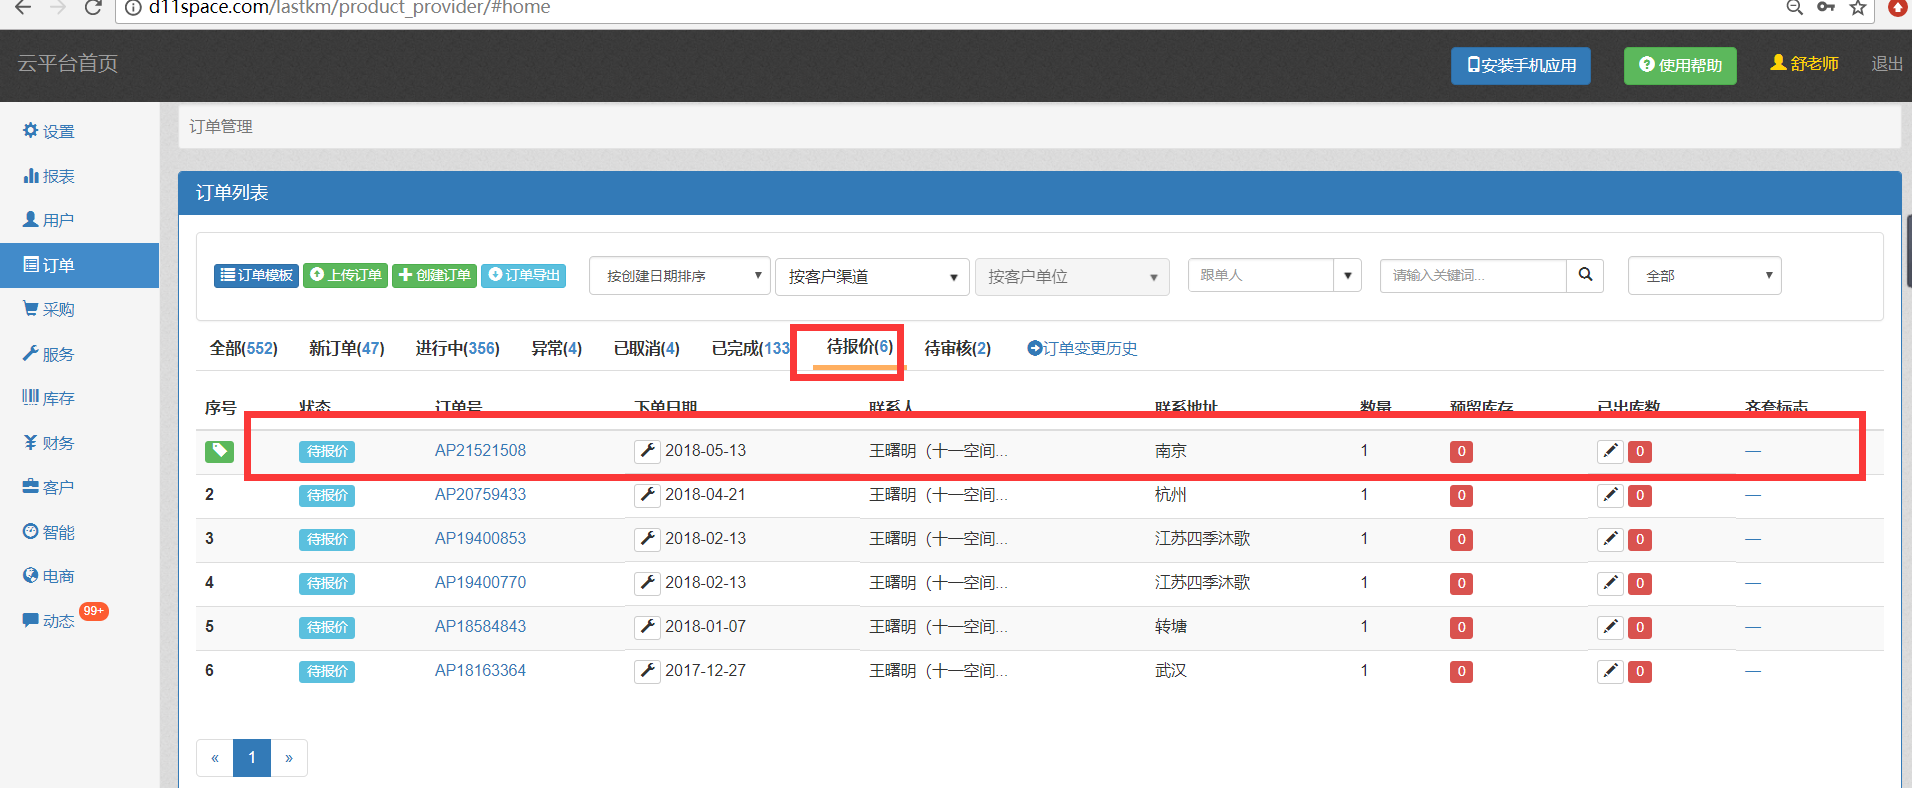Bookmark page with star icon
Screen dimensions: 1912x788
1858,8
